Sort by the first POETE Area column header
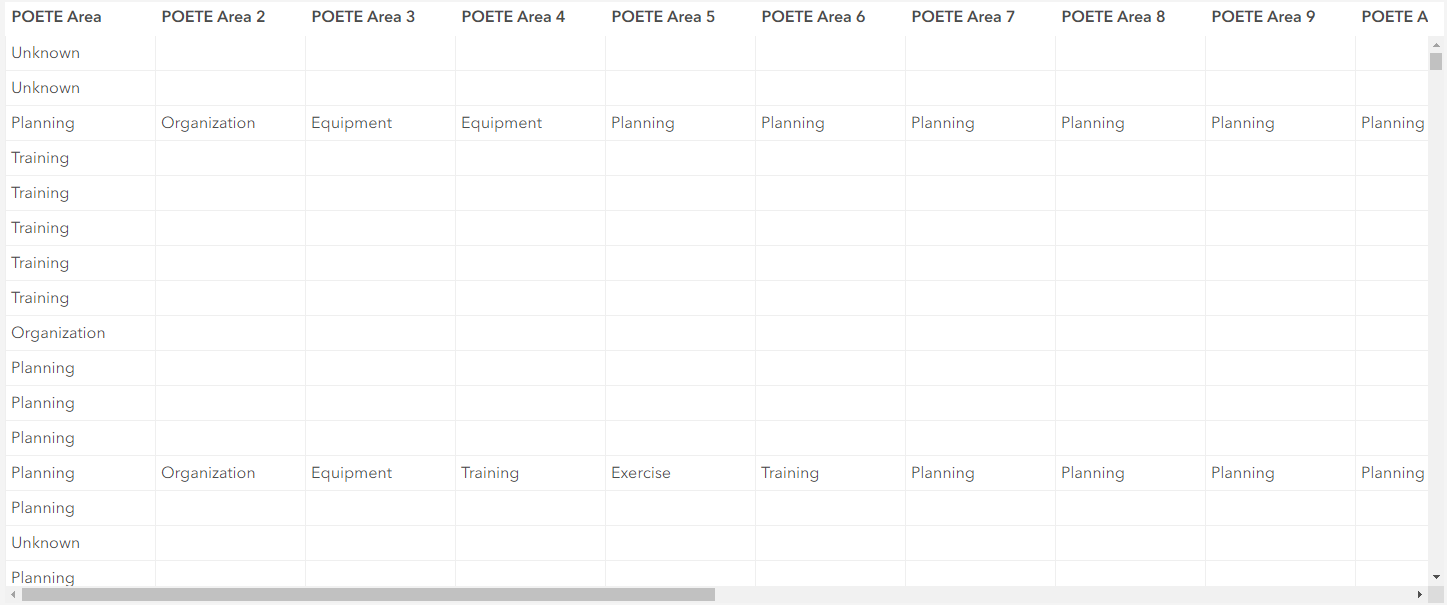1447x605 pixels. coord(56,17)
